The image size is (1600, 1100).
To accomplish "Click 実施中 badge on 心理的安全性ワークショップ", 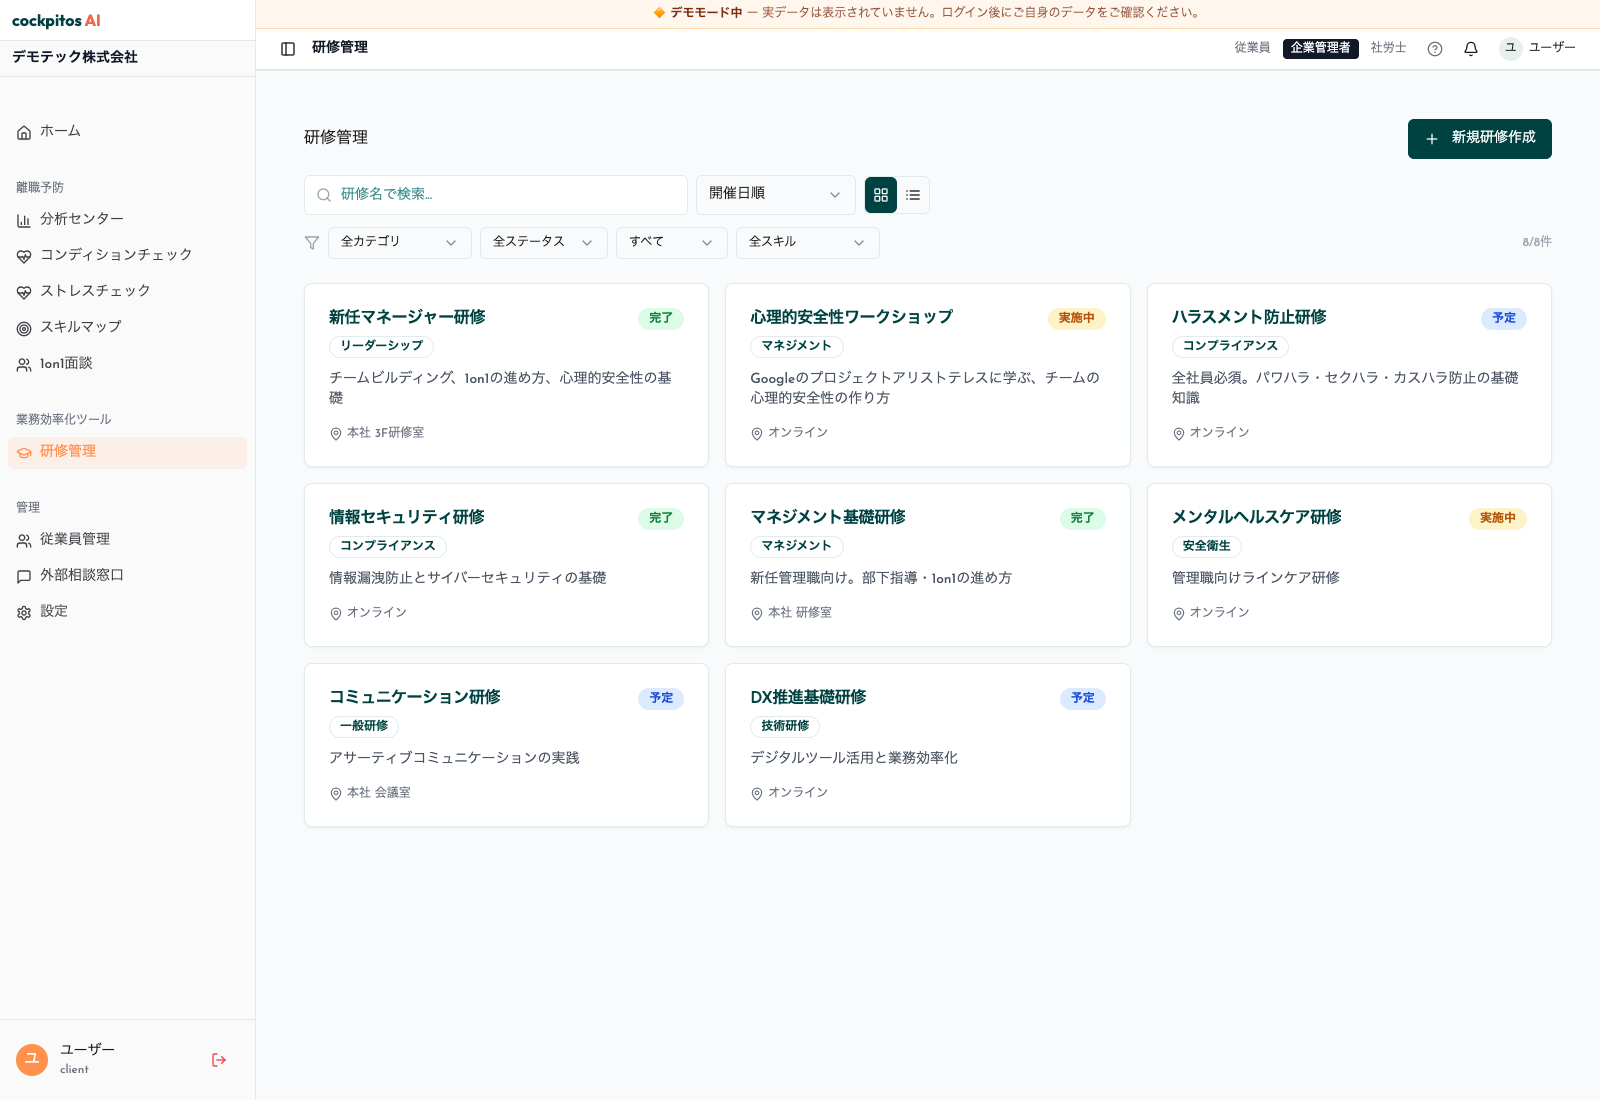I will tap(1076, 318).
